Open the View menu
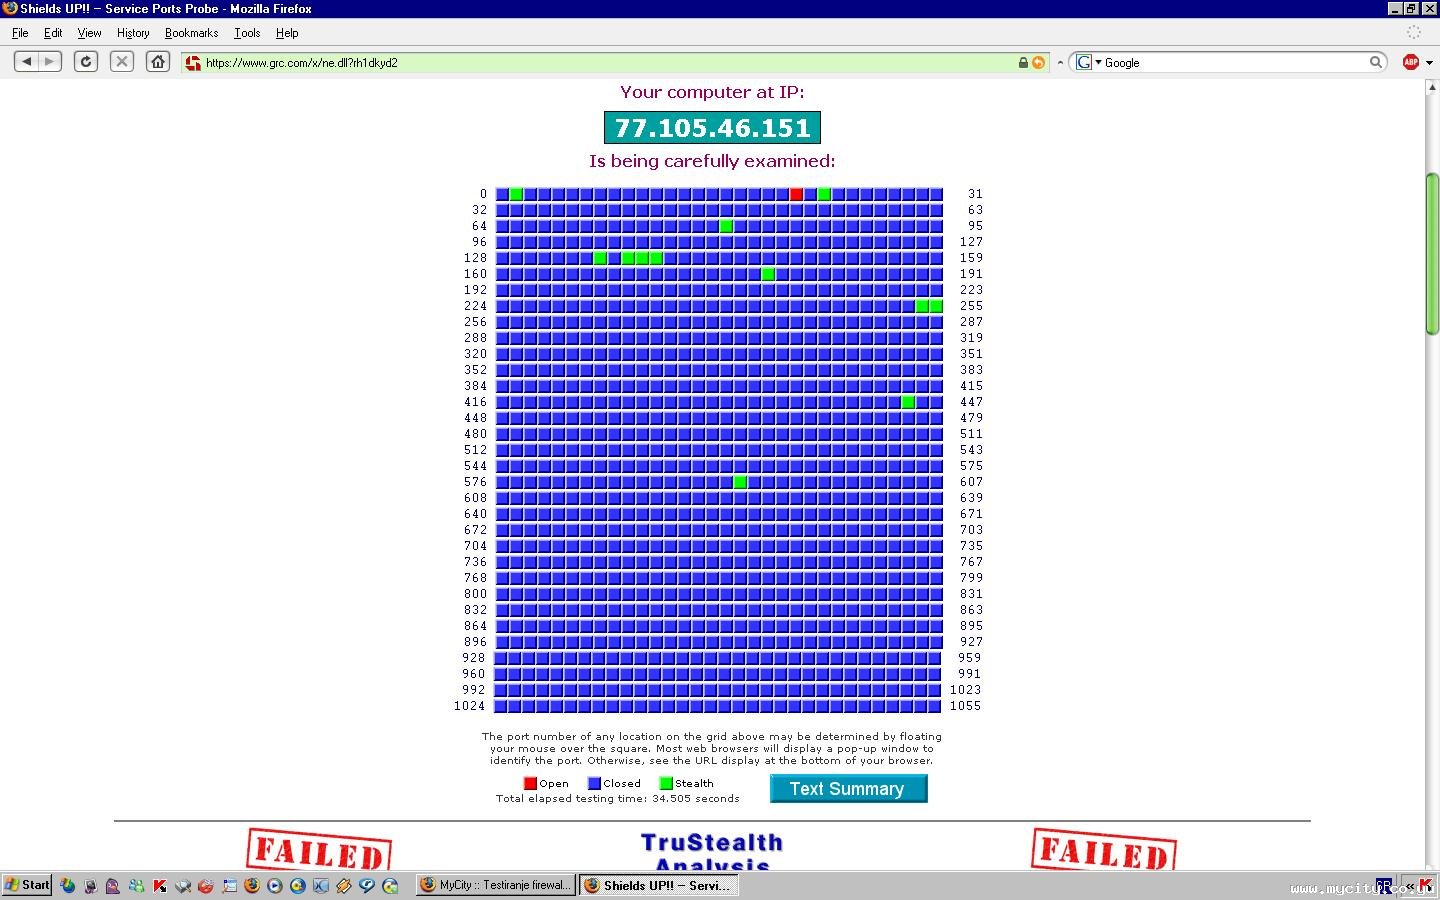Image resolution: width=1440 pixels, height=900 pixels. click(x=90, y=33)
